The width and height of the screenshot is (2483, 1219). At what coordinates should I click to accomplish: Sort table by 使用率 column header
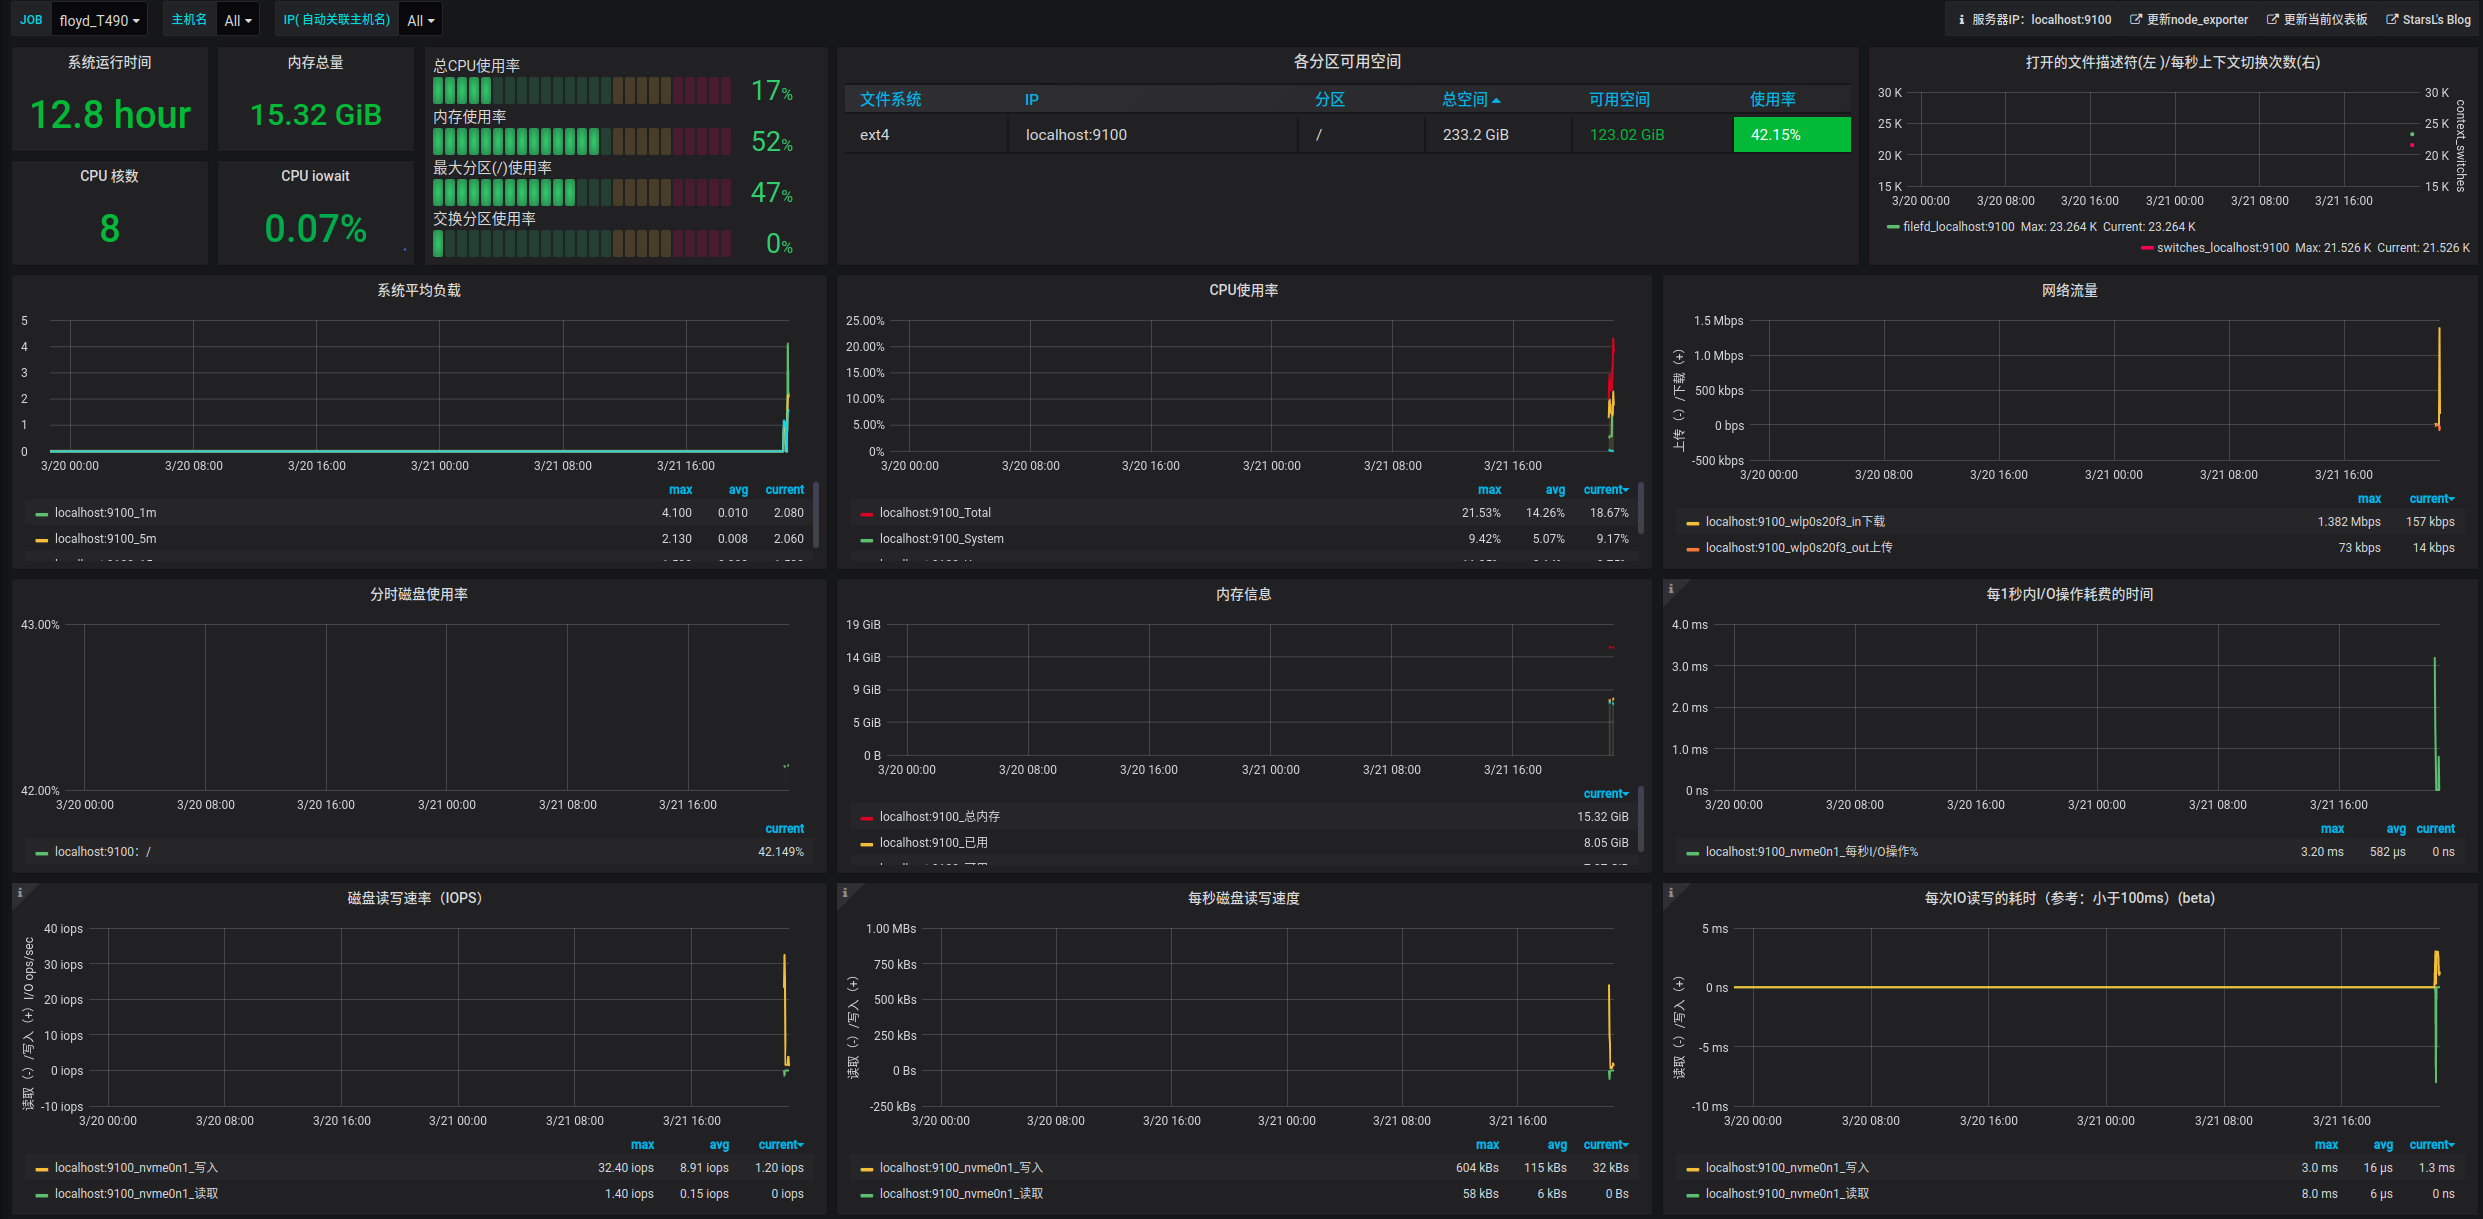(x=1772, y=100)
